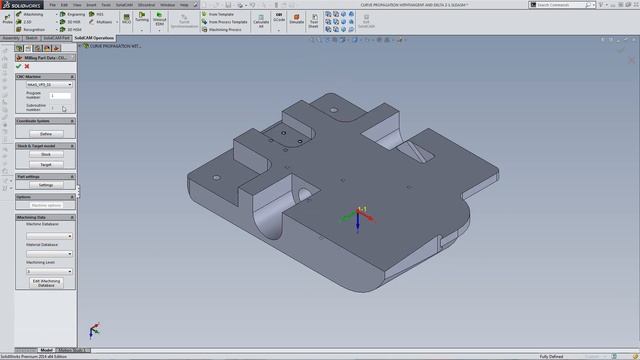This screenshot has height=360, width=640.
Task: Collapse the CNC-Machine section
Action: pos(72,77)
